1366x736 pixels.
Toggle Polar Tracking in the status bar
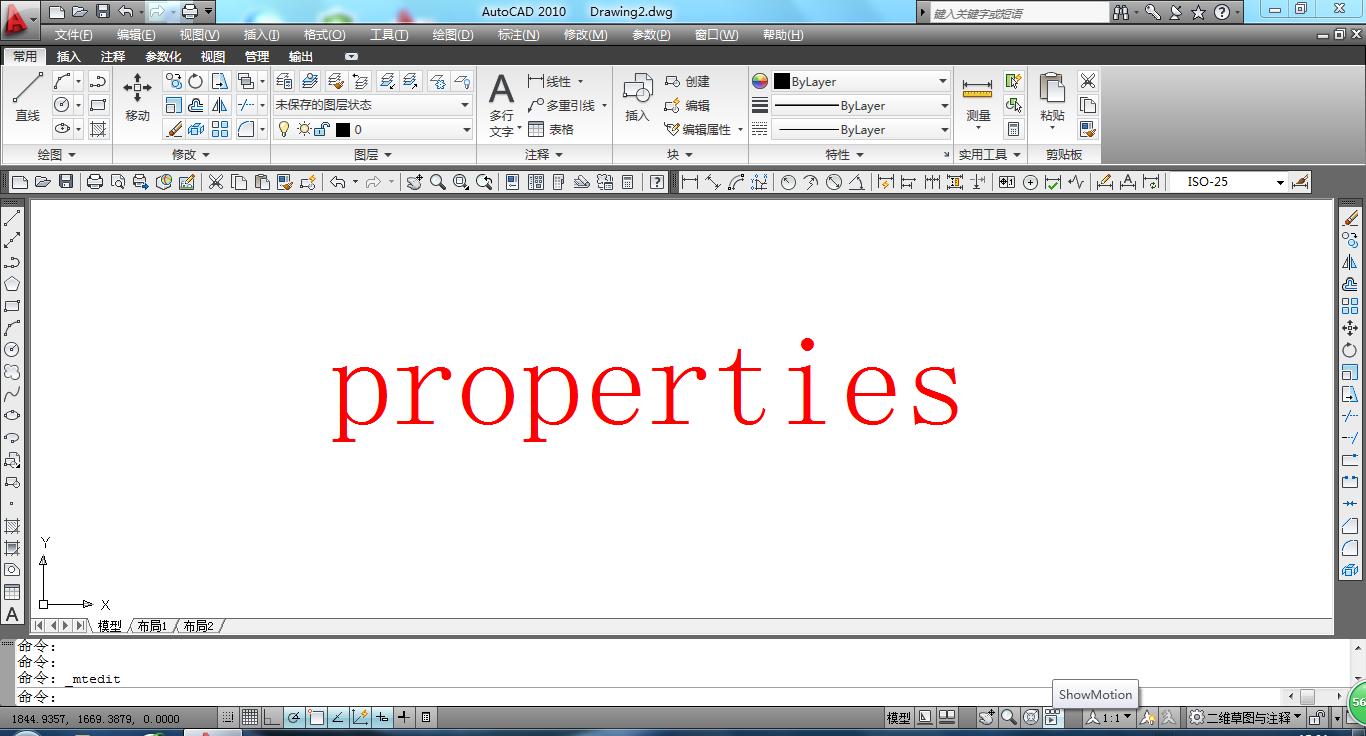click(294, 717)
